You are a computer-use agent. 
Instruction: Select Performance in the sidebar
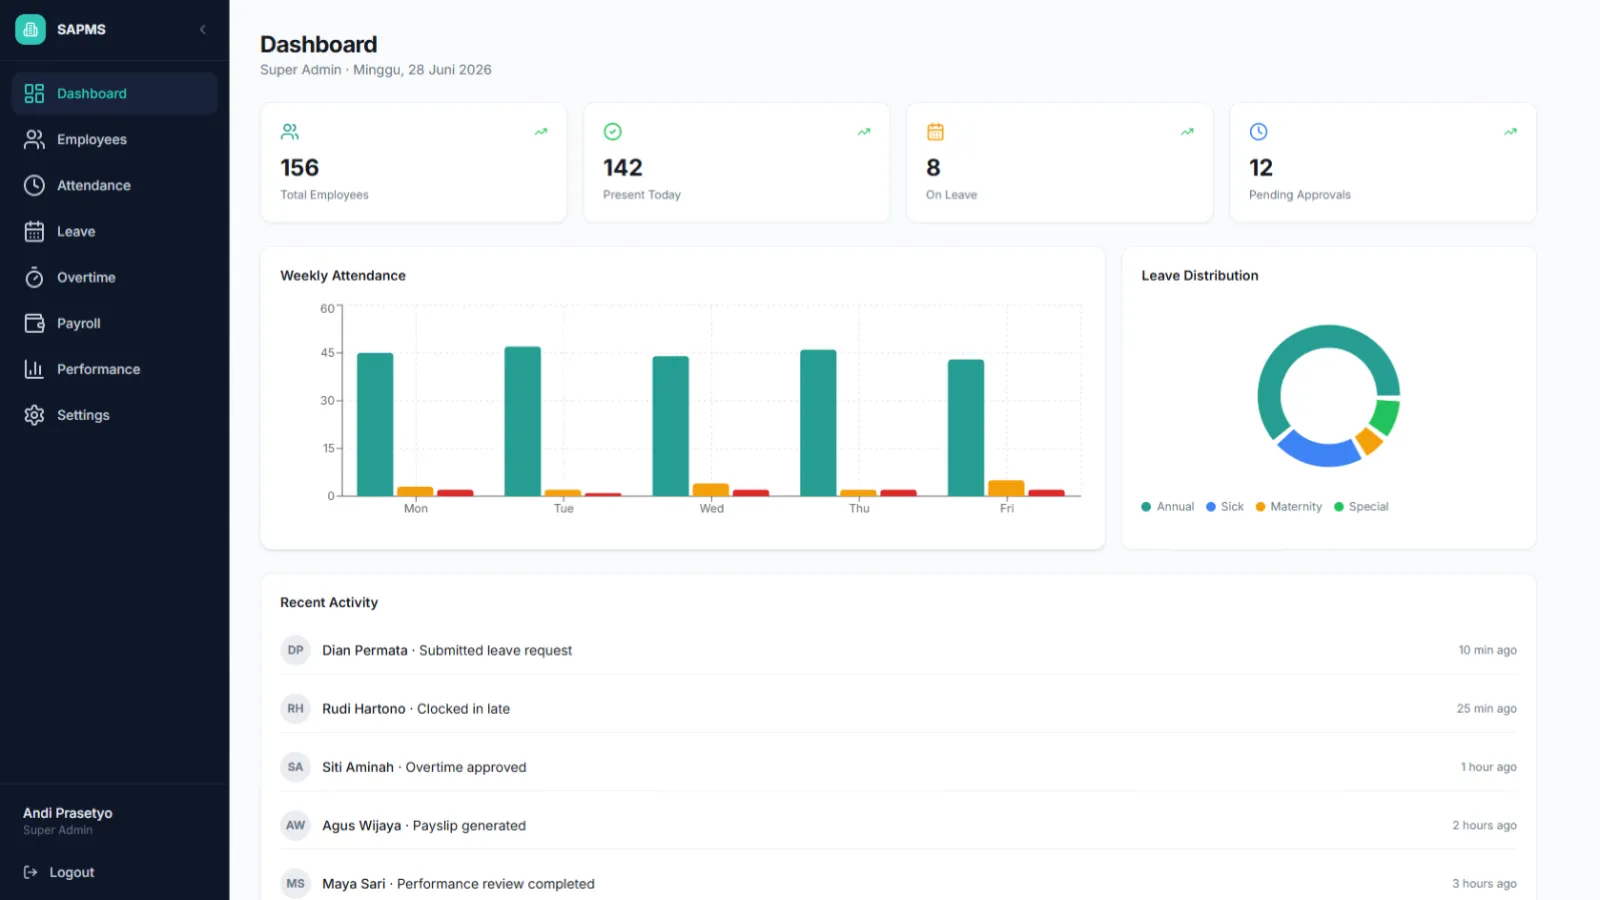[115, 369]
